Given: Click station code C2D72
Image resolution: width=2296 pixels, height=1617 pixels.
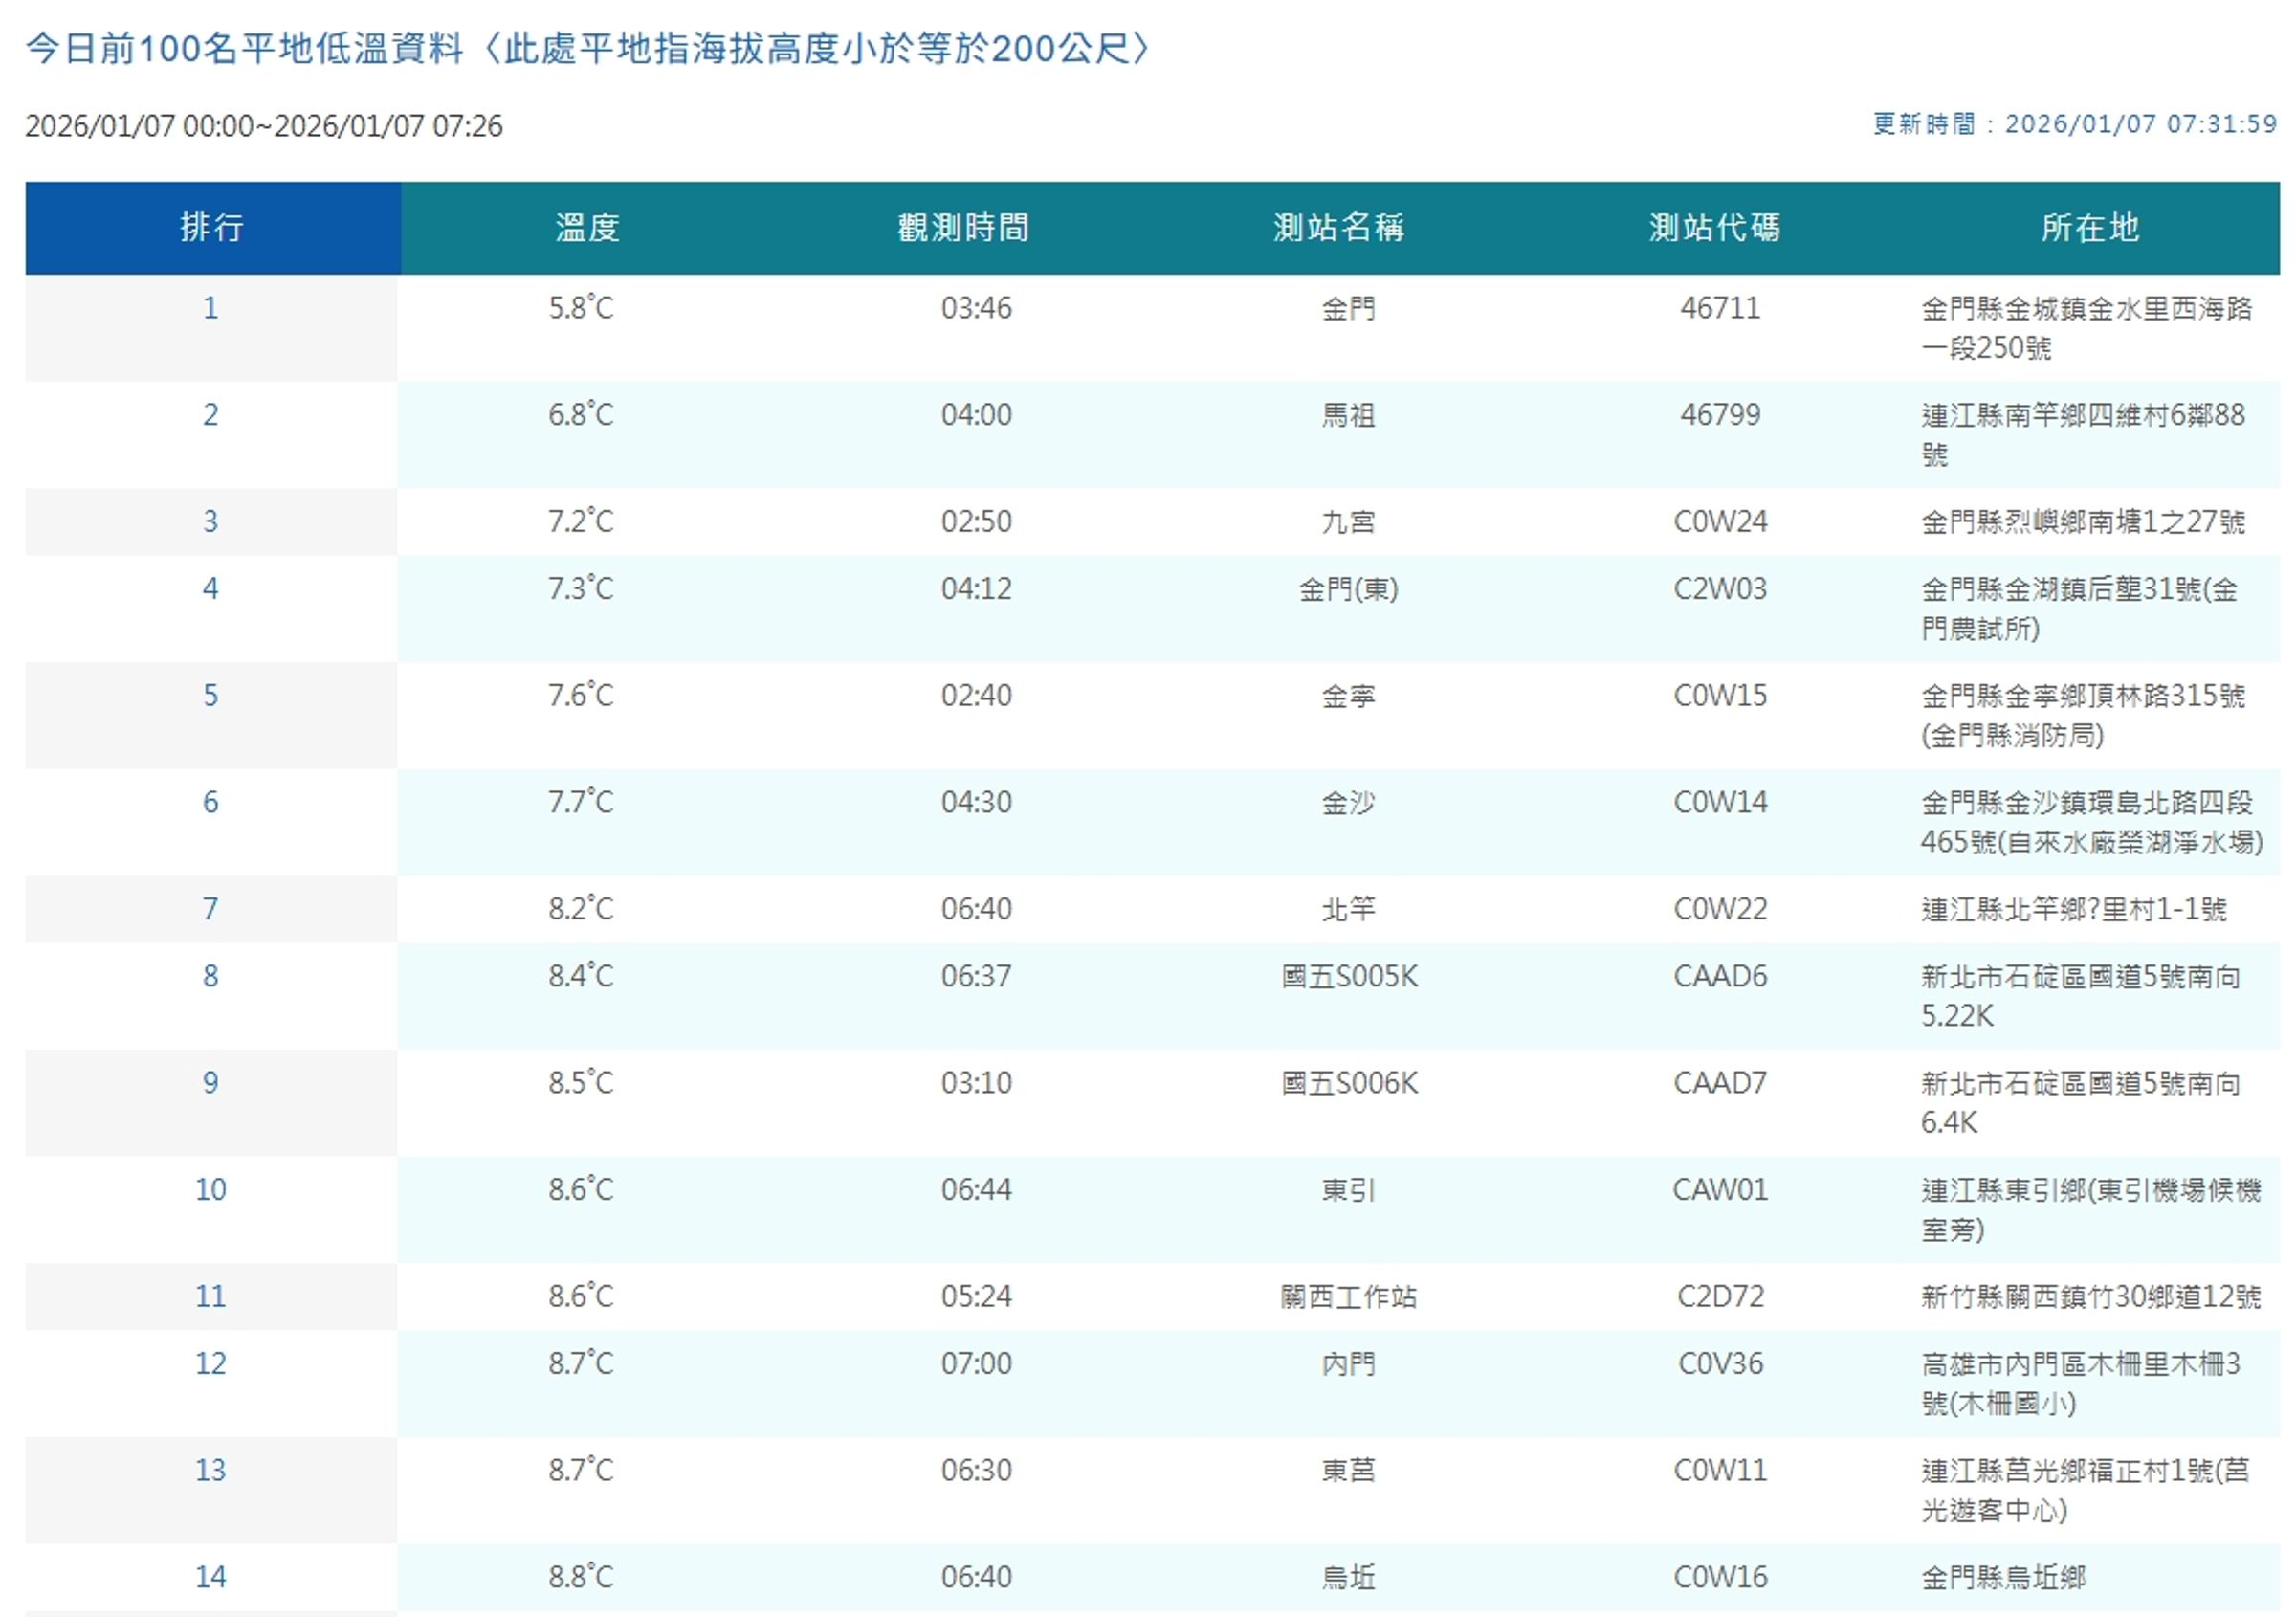Looking at the screenshot, I should coord(1720,1298).
